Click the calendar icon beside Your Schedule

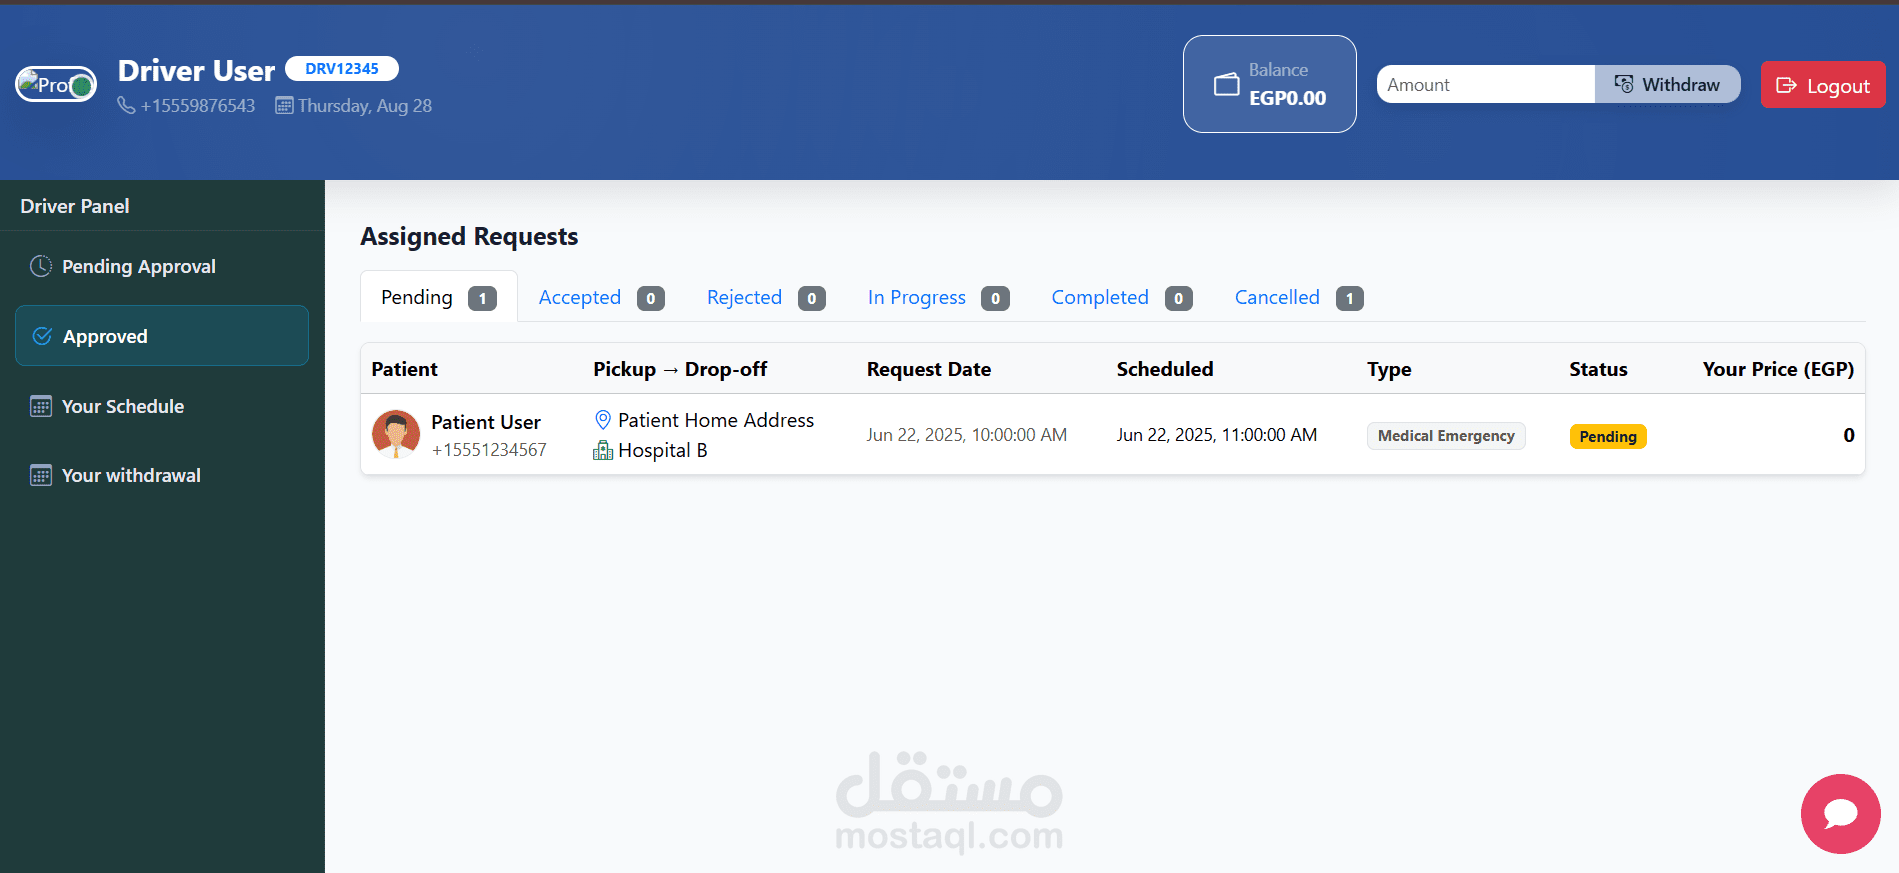click(41, 406)
